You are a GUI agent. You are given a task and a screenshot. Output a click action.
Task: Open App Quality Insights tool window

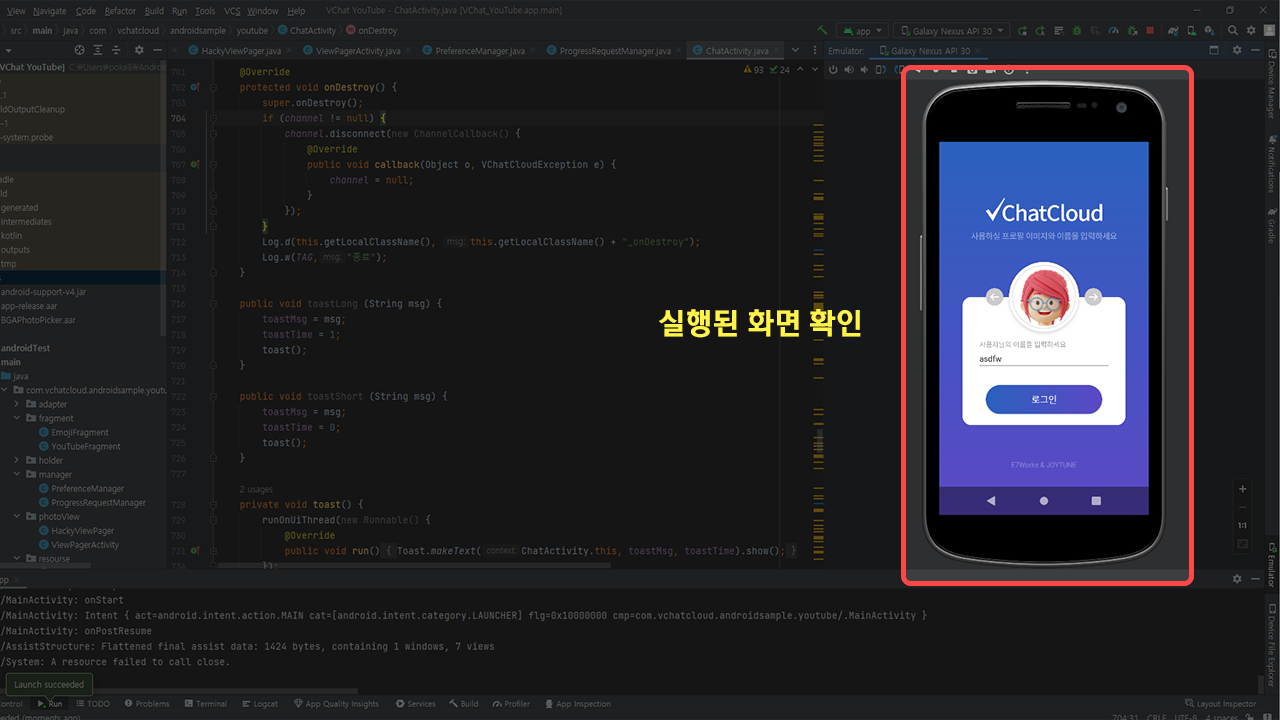tap(336, 703)
